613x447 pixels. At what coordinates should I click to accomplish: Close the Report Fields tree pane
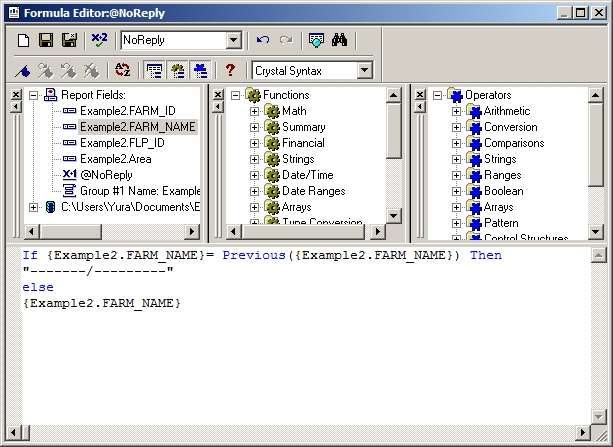16,95
